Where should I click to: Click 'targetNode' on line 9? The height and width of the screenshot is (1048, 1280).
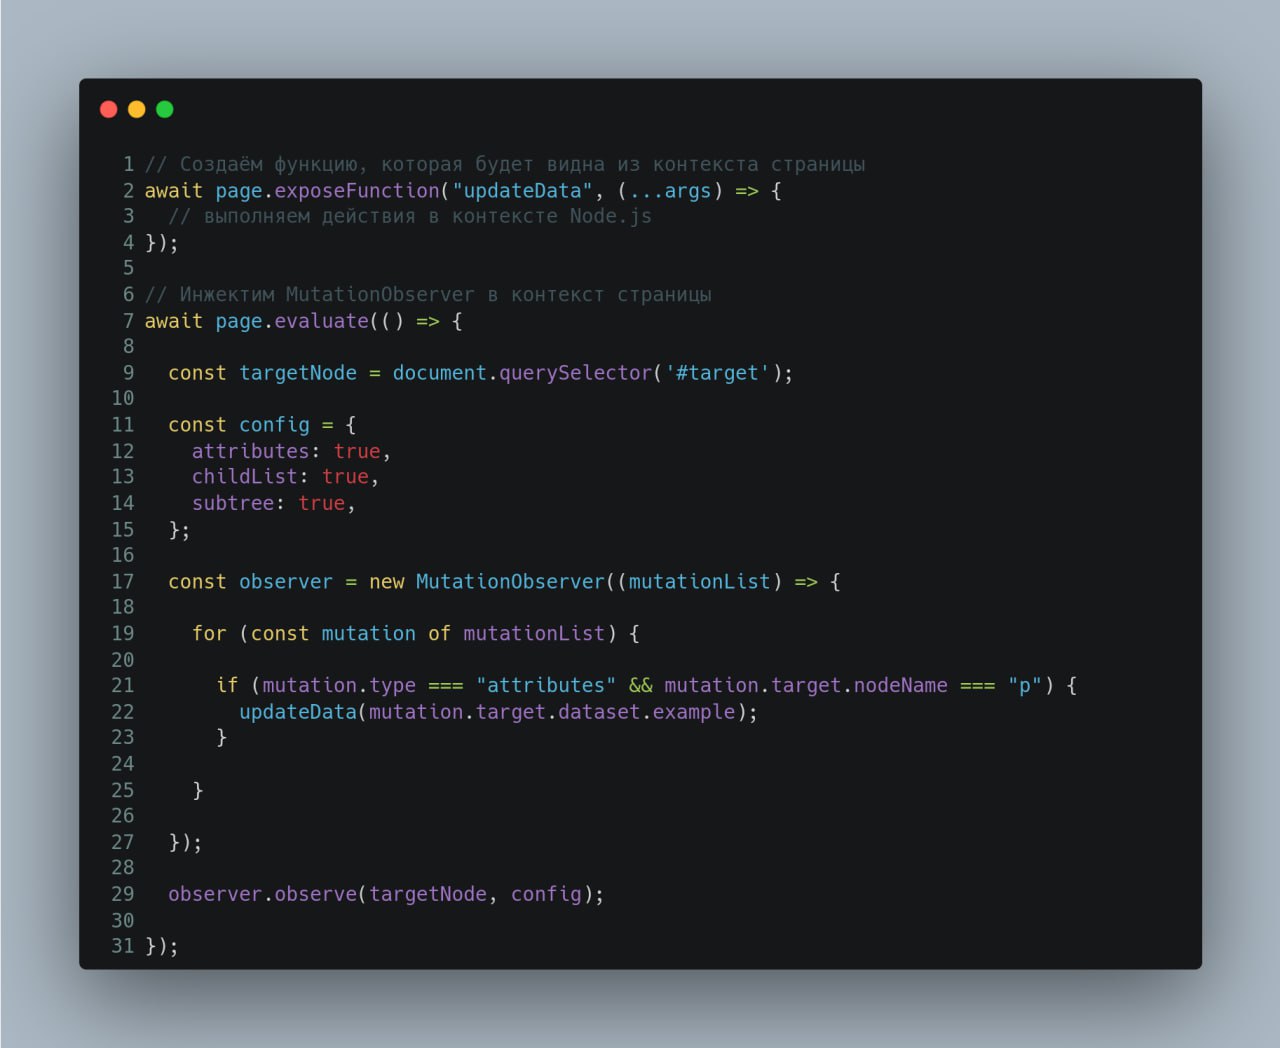pyautogui.click(x=298, y=373)
